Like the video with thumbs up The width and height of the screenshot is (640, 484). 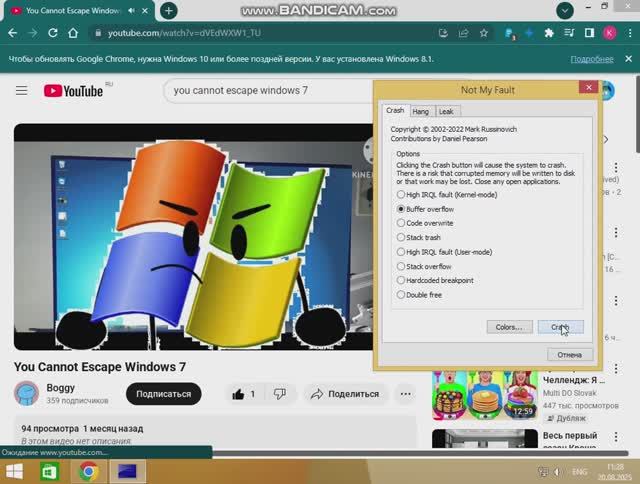tap(244, 394)
